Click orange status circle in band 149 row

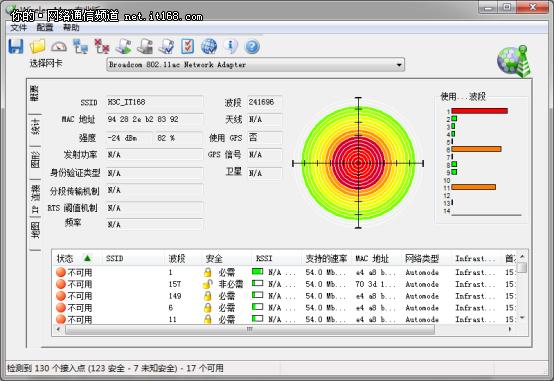pyautogui.click(x=61, y=296)
